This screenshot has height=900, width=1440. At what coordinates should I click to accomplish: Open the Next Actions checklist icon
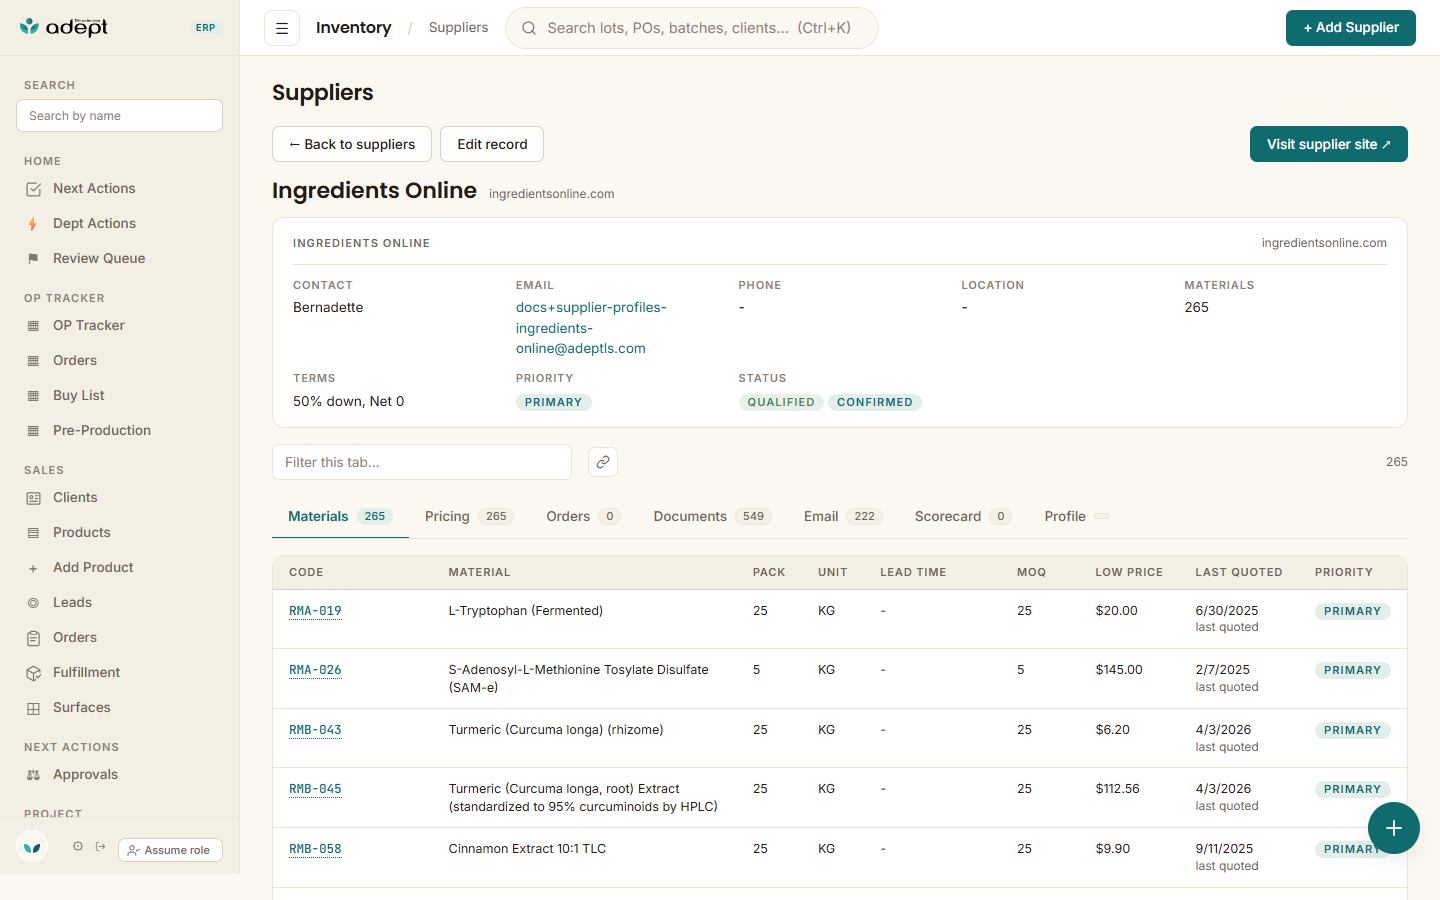click(x=33, y=189)
